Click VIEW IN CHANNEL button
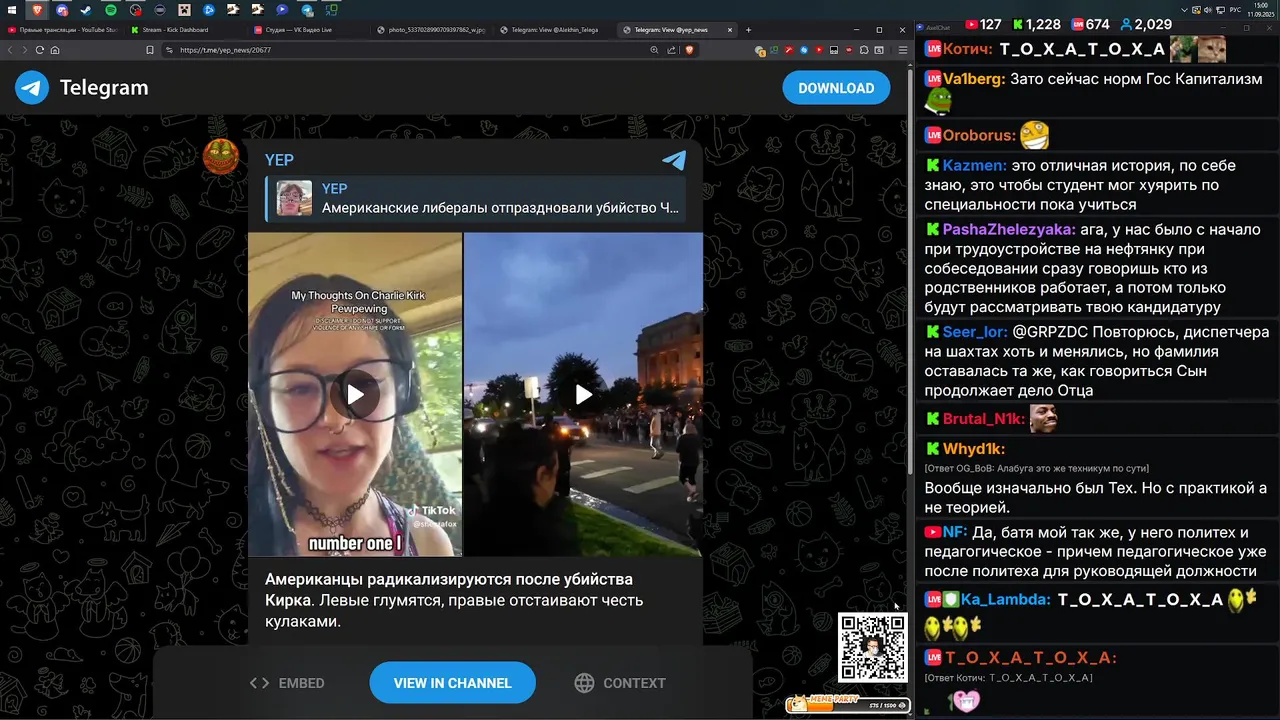Screen dimensions: 1280x720 click(x=452, y=683)
